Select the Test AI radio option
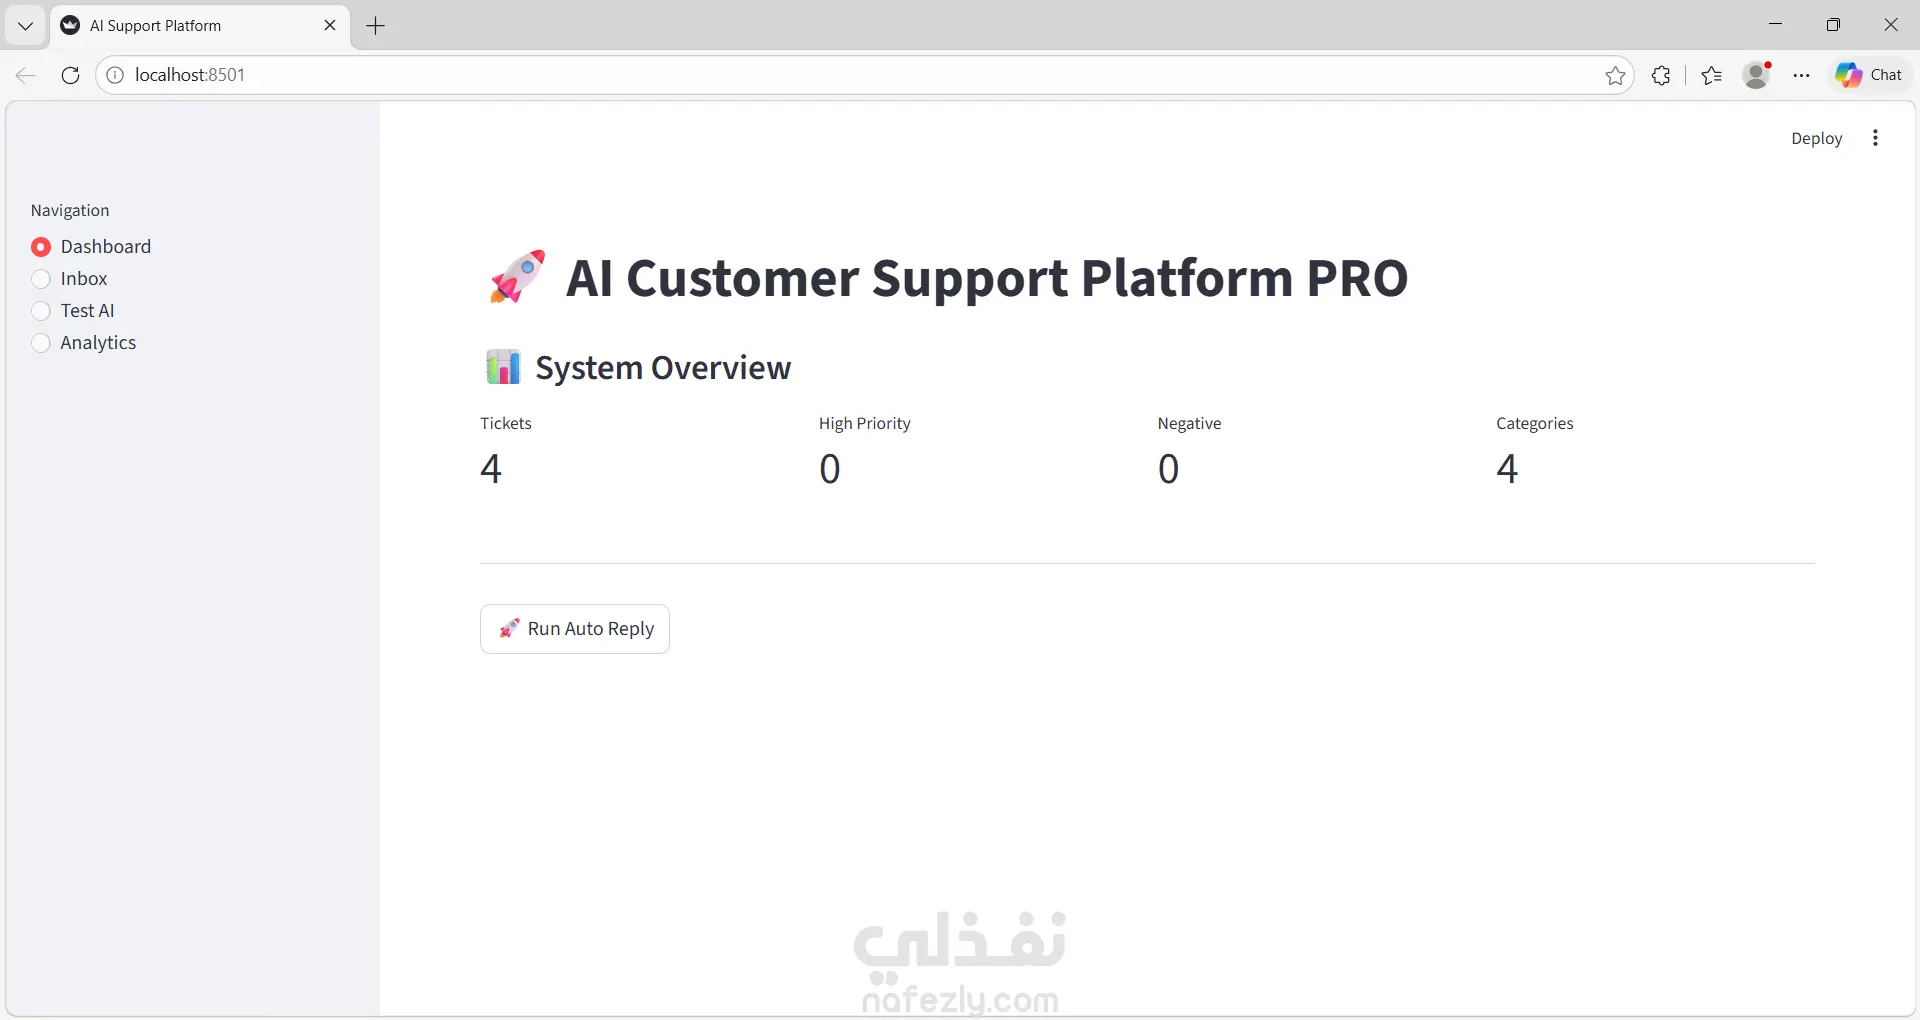 (41, 311)
